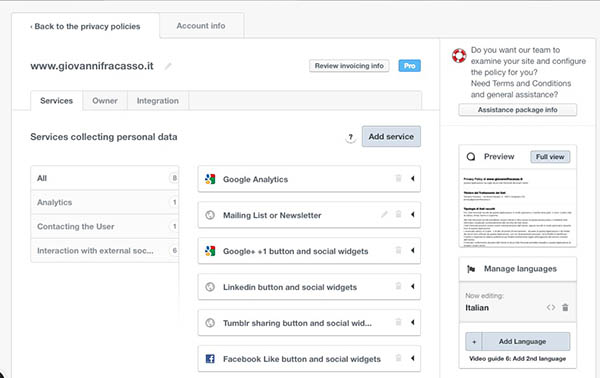Screen dimensions: 600x378
Task: Delete the Mailing List or Newsletter service
Action: 398,214
